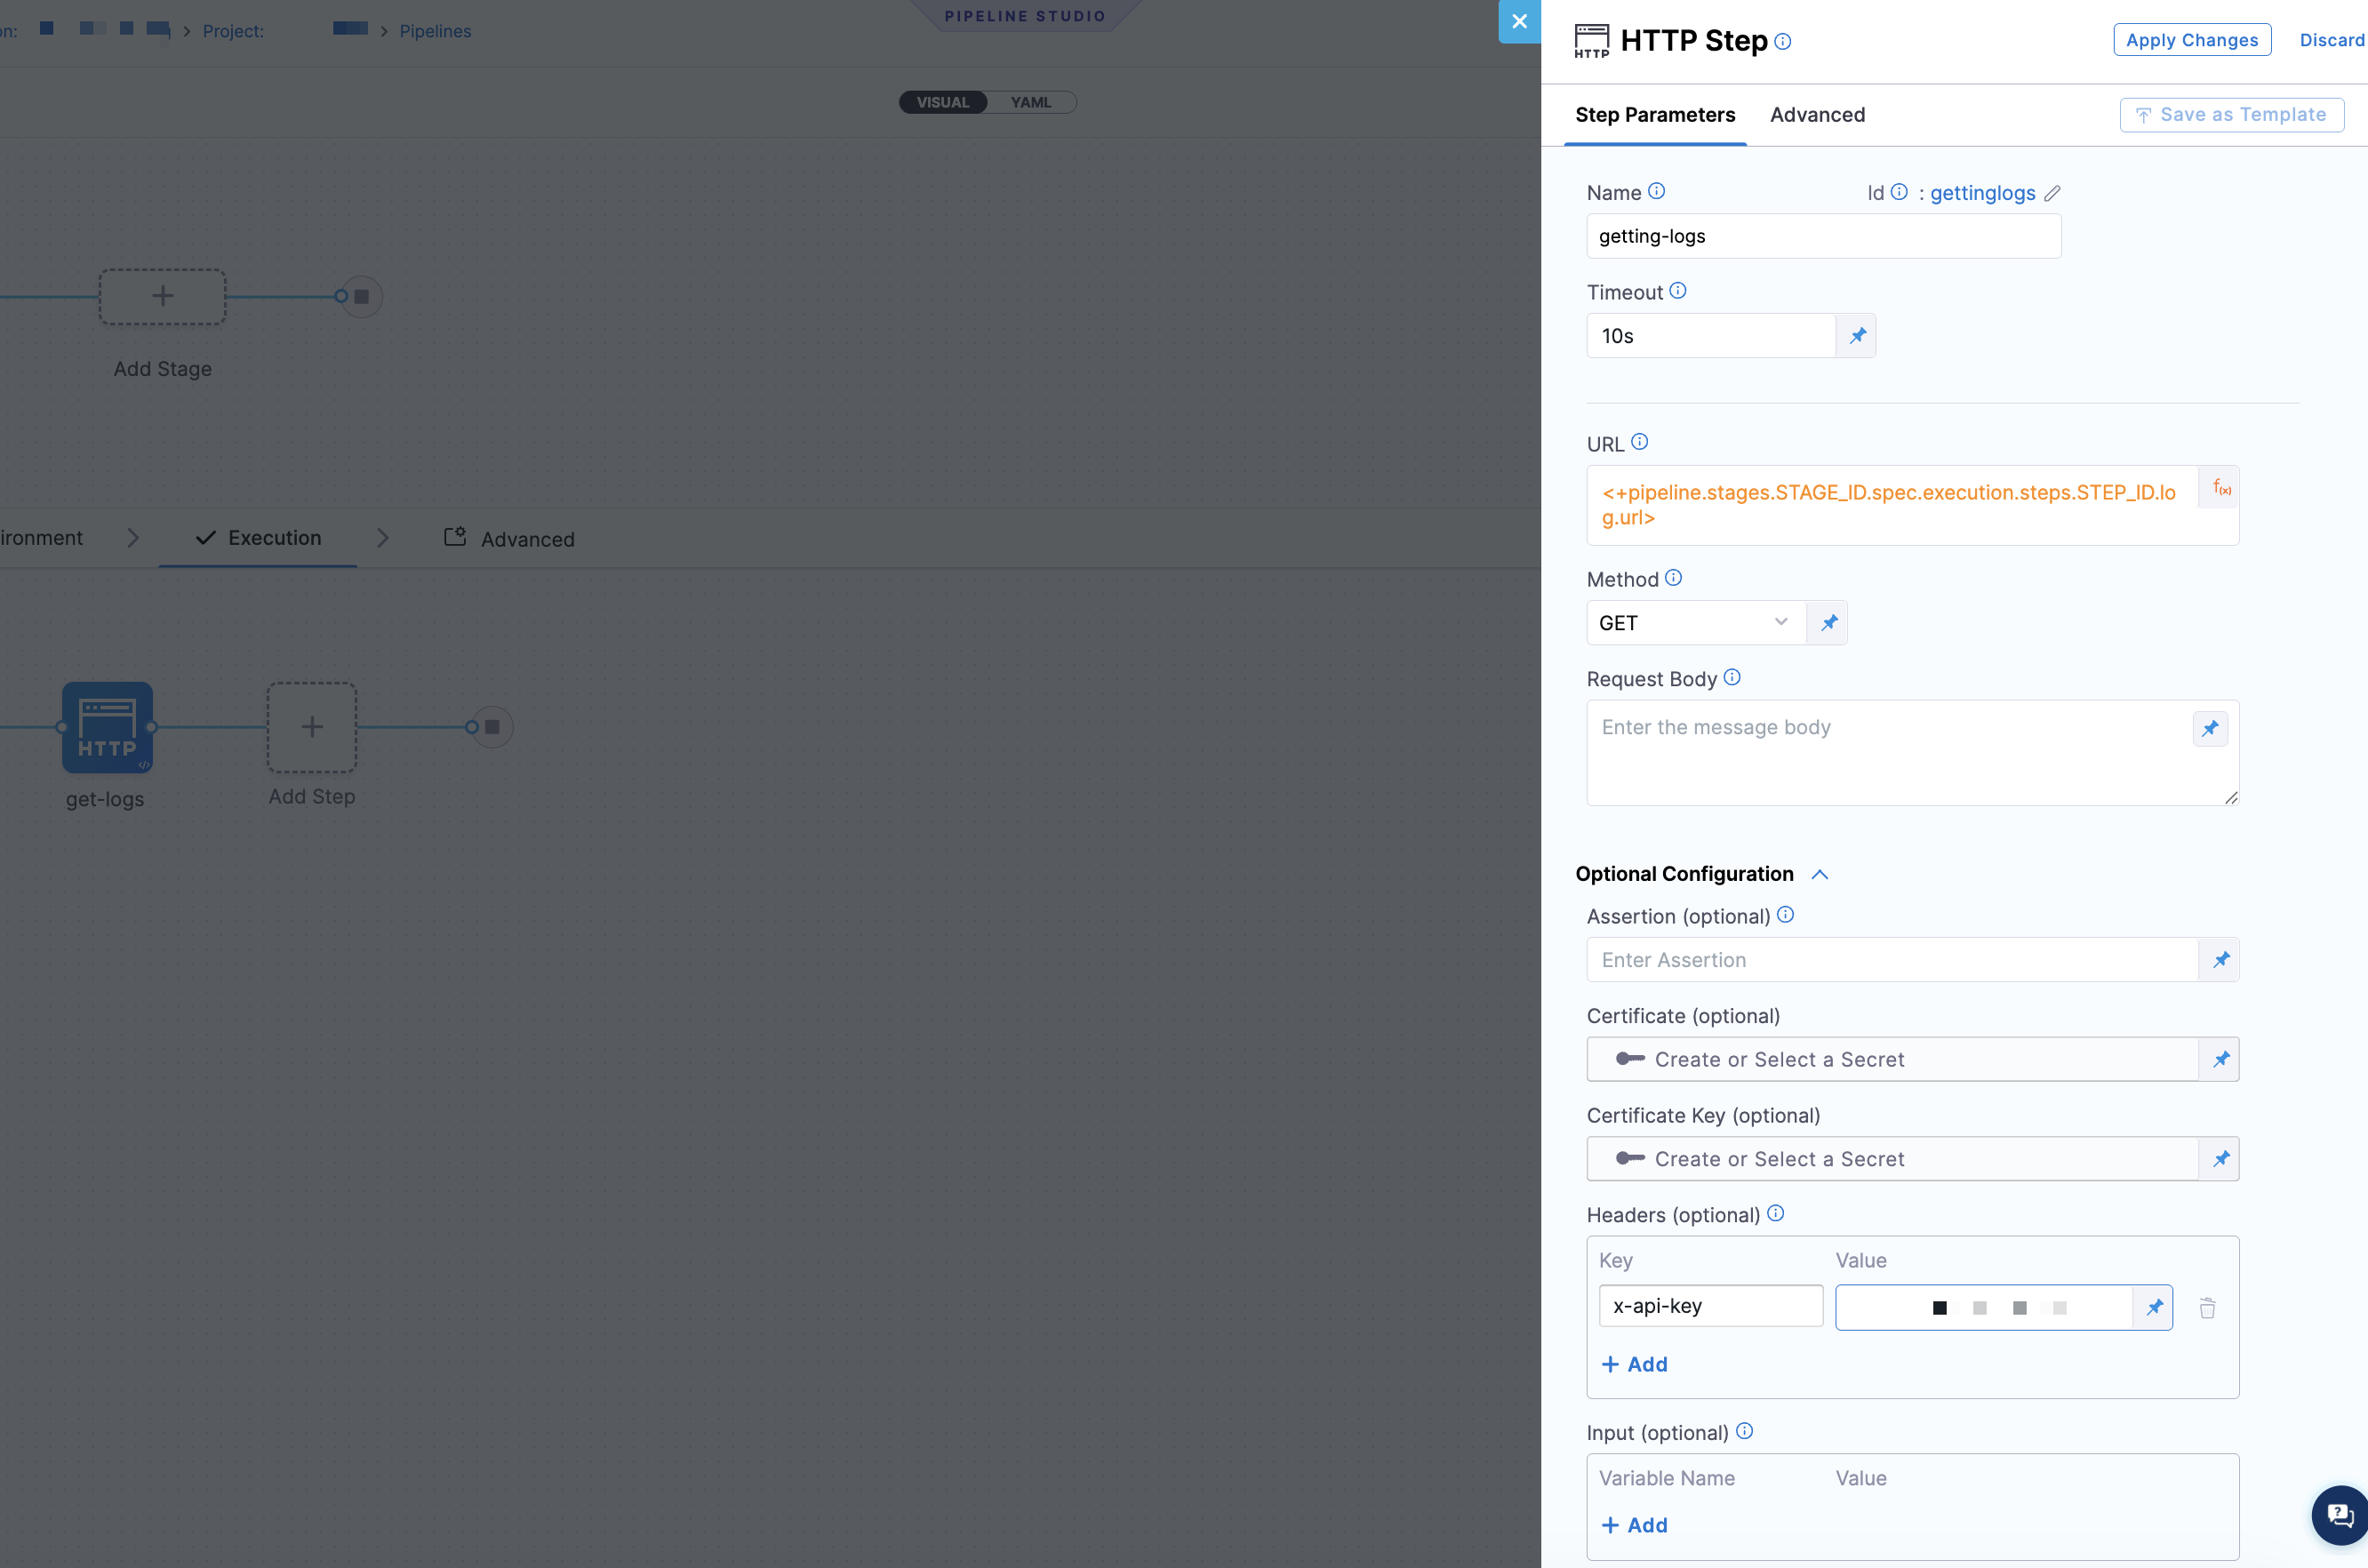The image size is (2368, 1568).
Task: Click the info icon next to HTTP Step title
Action: pos(1782,41)
